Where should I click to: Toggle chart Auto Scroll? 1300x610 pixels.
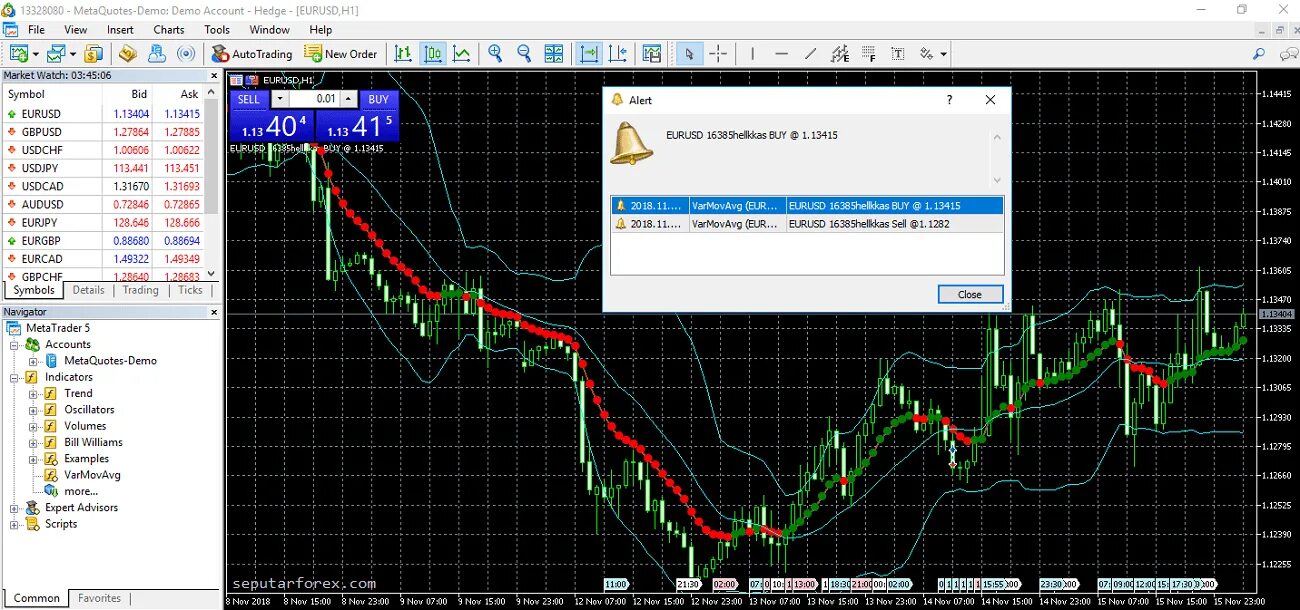(x=589, y=54)
